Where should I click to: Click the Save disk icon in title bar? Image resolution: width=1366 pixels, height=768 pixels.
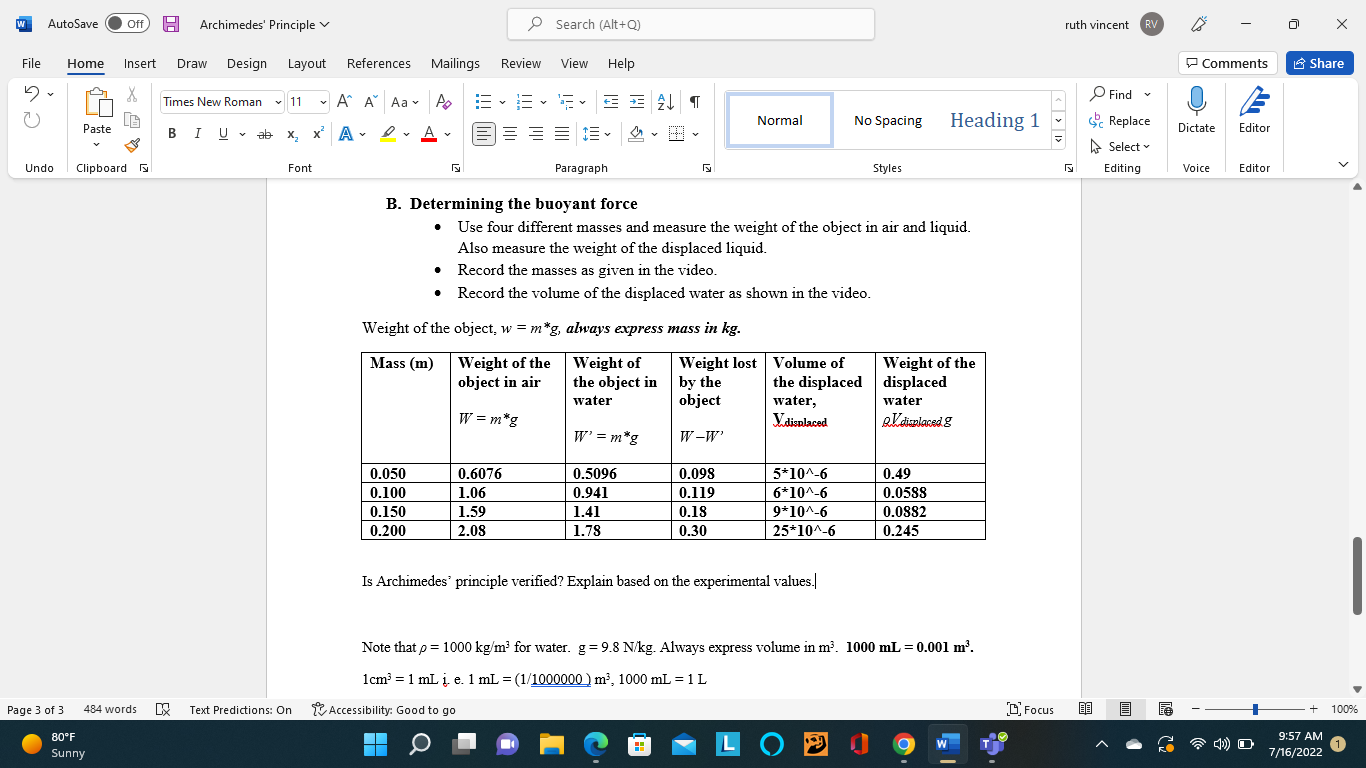(171, 24)
